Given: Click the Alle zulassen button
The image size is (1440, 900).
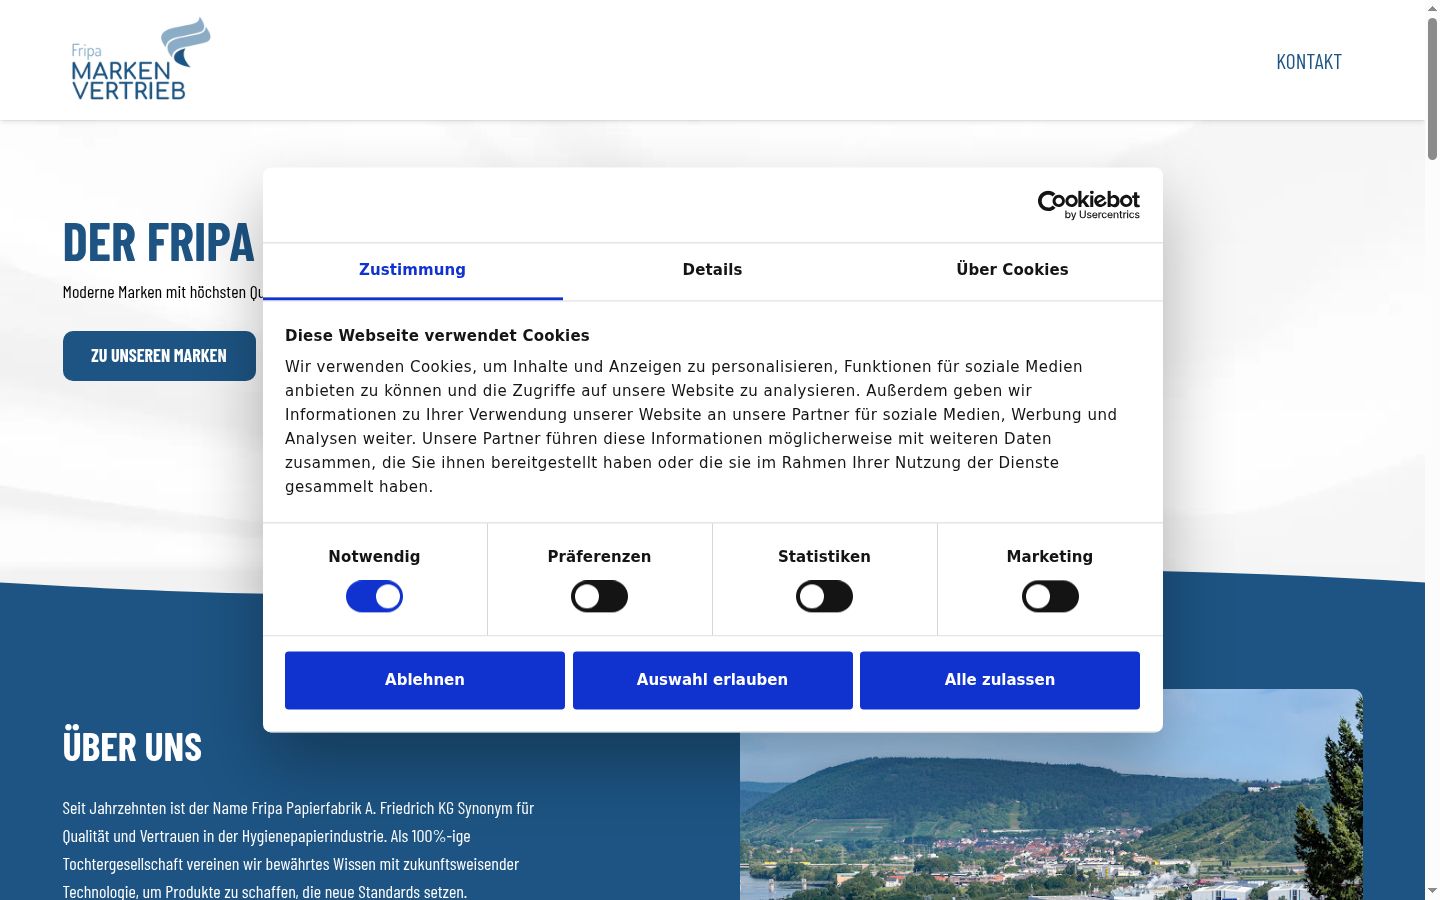Looking at the screenshot, I should [x=1000, y=680].
